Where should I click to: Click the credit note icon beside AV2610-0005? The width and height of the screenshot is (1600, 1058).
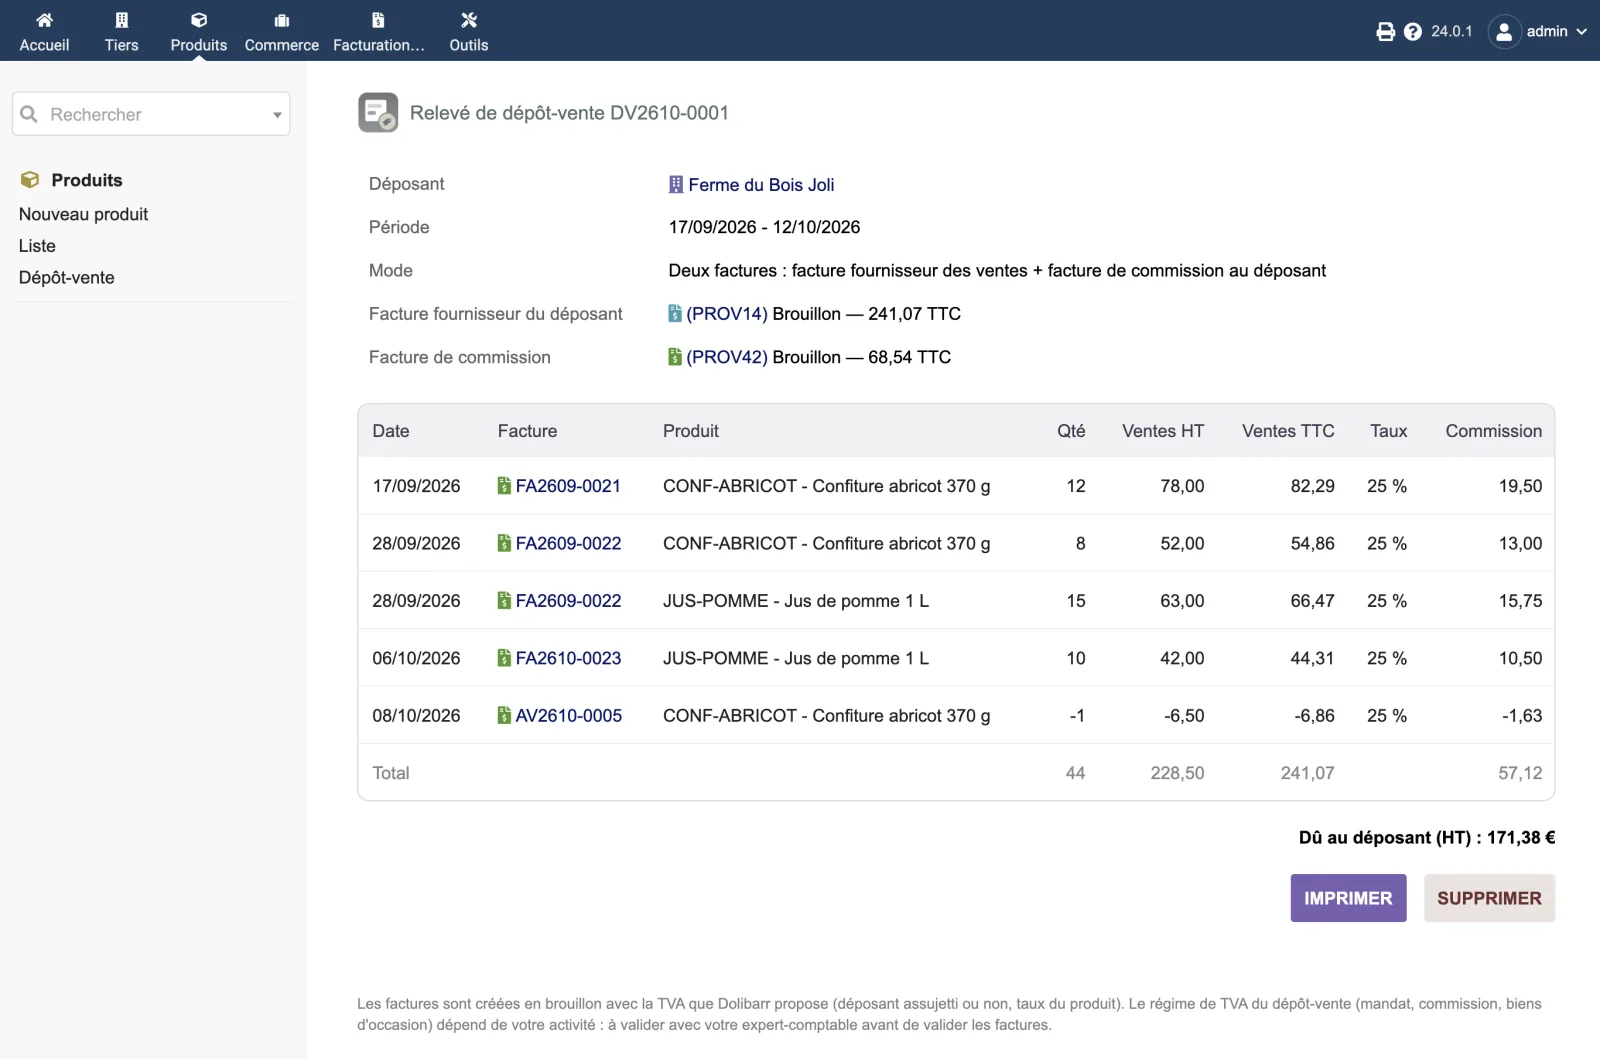[504, 716]
